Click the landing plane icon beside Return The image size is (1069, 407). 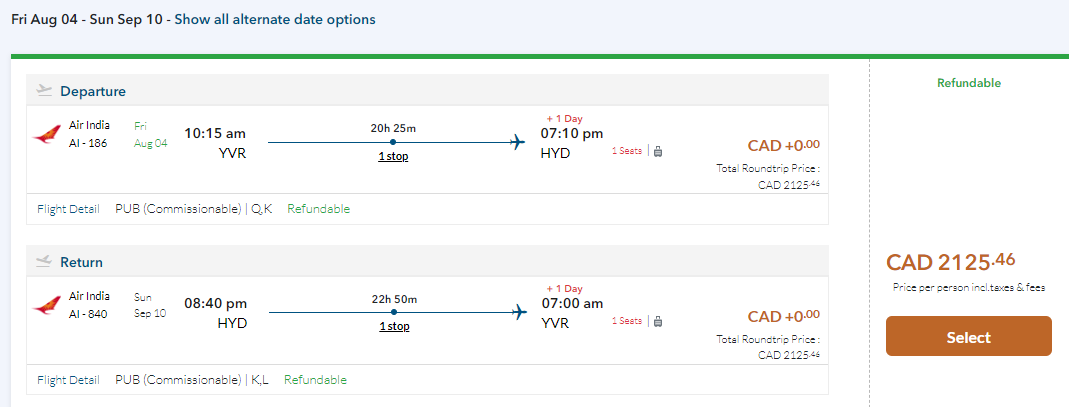(x=44, y=261)
